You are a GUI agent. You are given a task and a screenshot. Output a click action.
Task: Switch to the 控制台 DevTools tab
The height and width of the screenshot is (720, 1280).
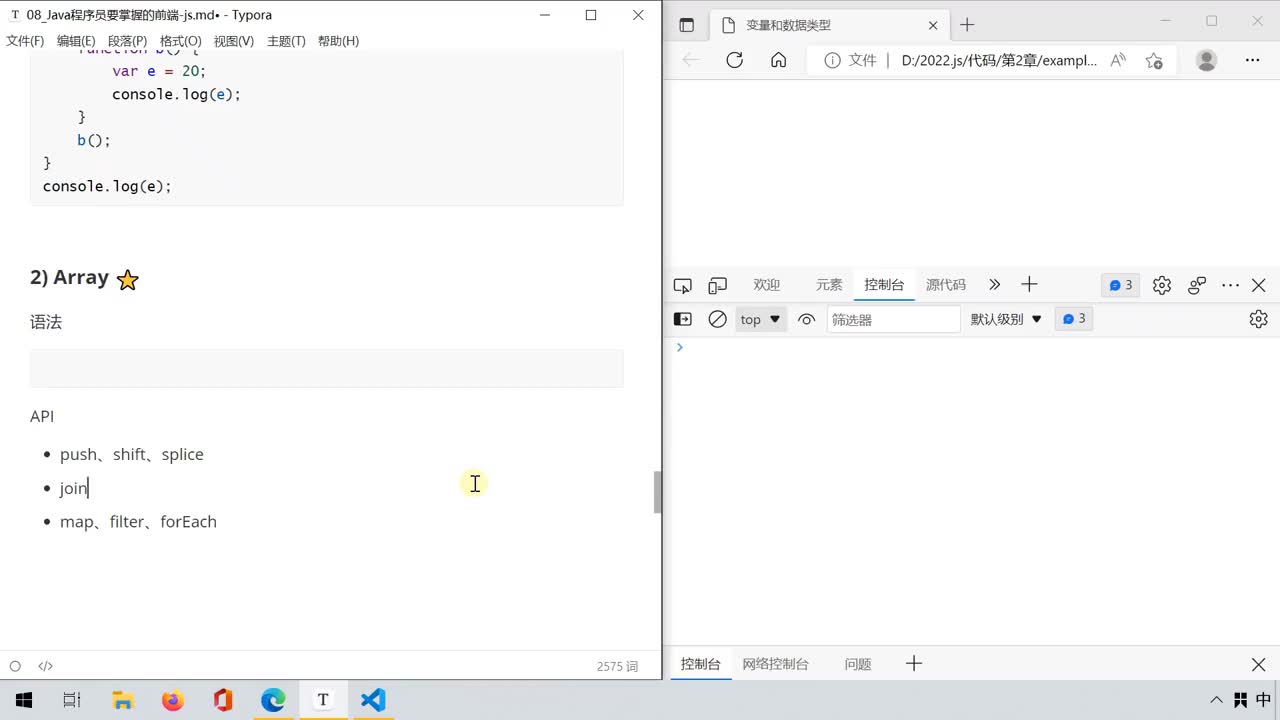884,285
